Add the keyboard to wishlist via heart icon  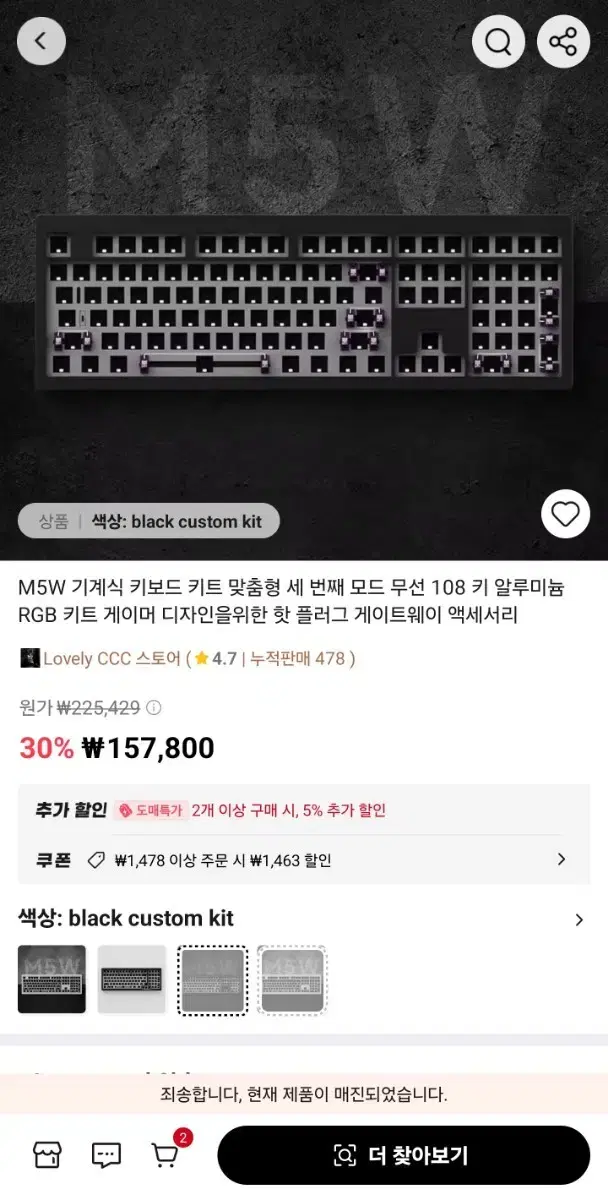point(564,514)
